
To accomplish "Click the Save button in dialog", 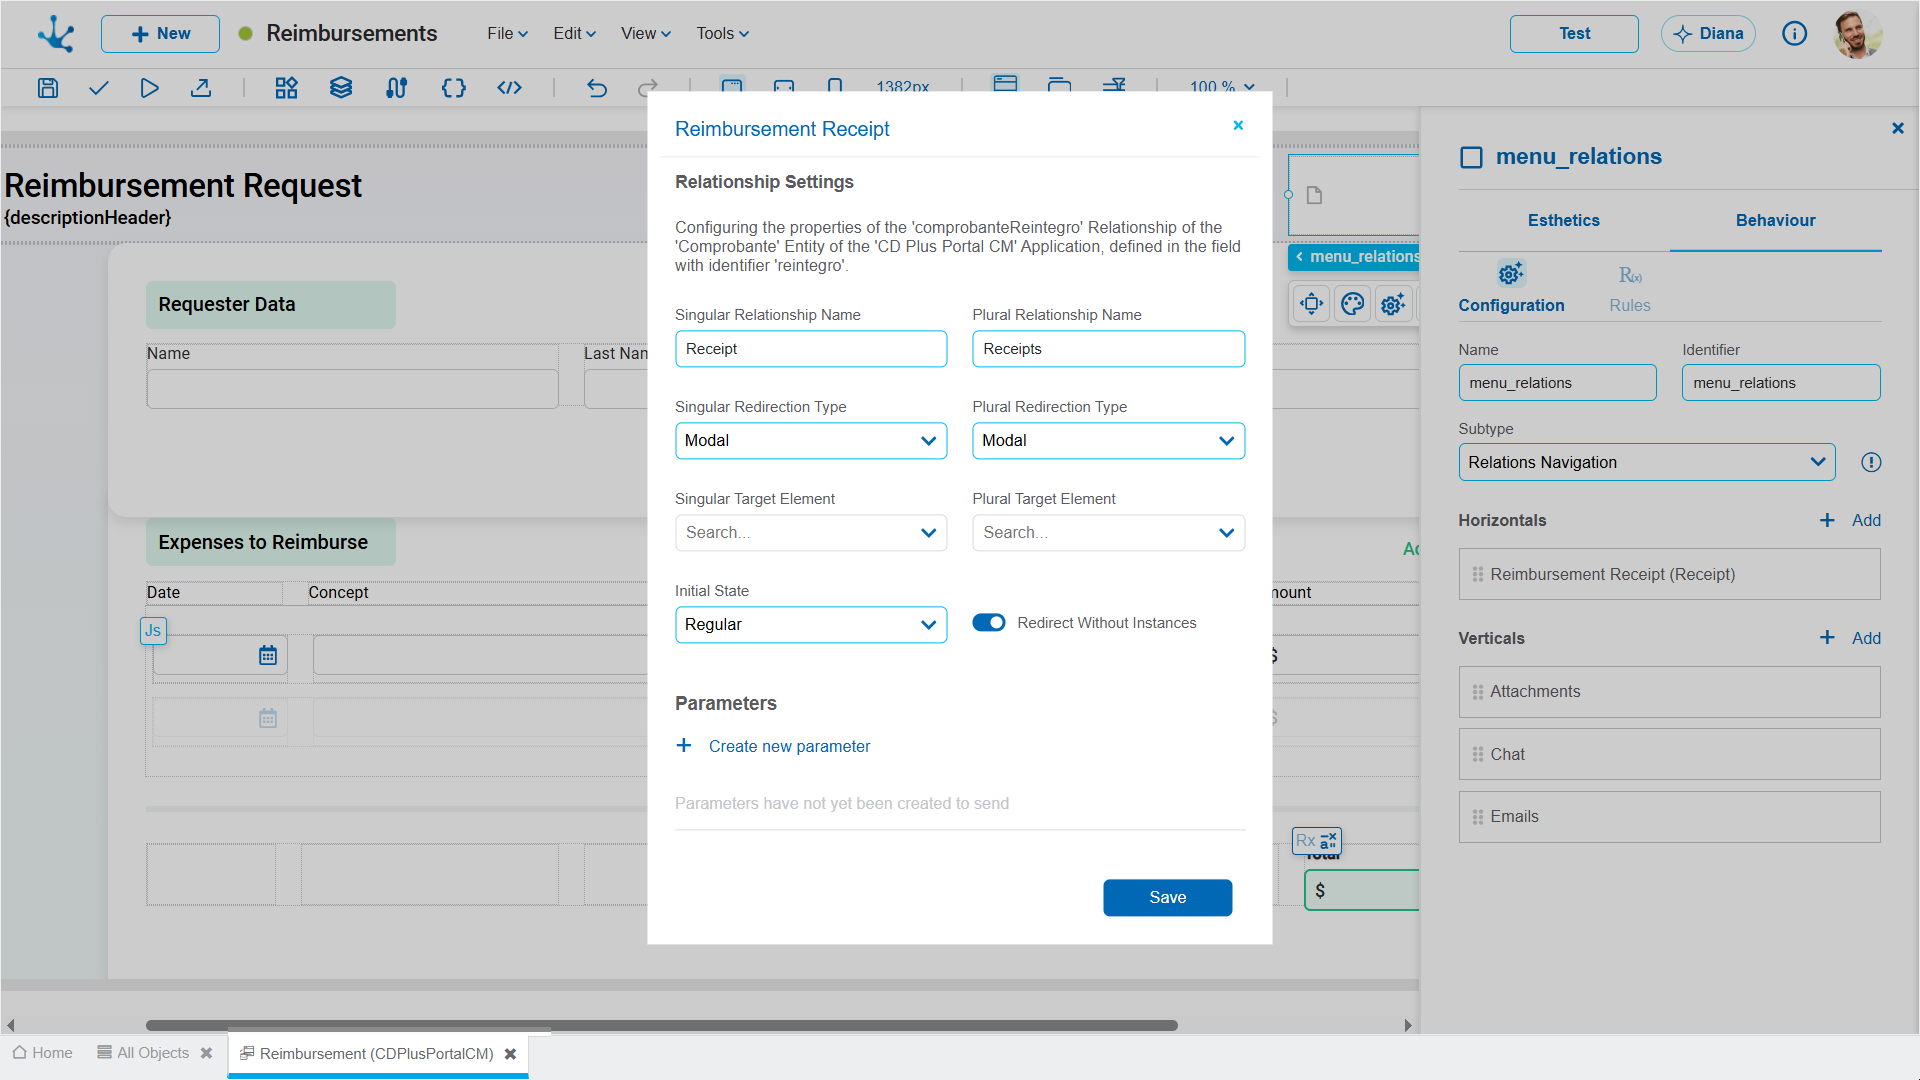I will pyautogui.click(x=1167, y=898).
